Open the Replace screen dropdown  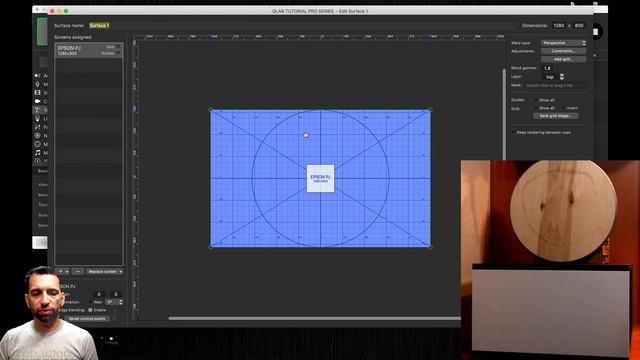tap(105, 271)
